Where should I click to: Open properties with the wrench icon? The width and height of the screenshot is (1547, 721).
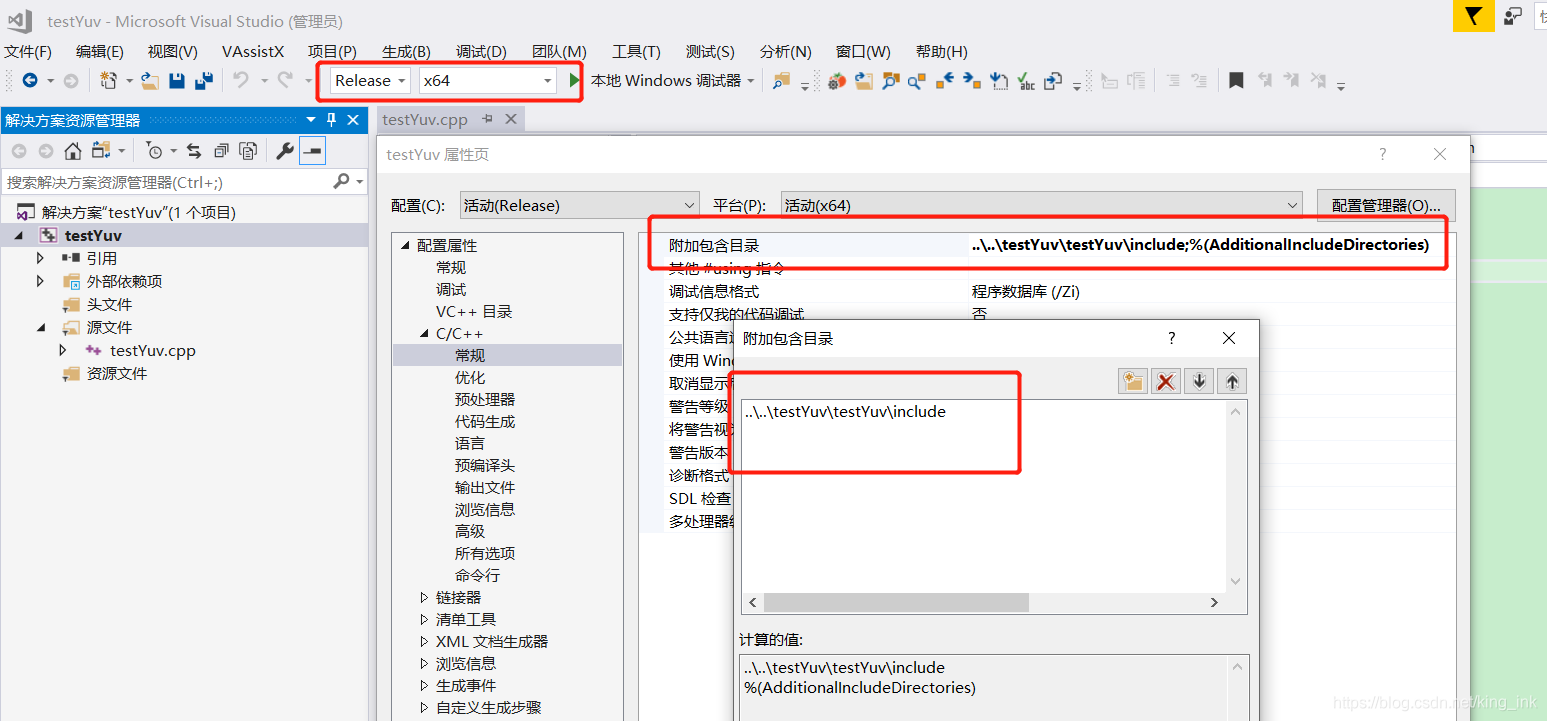(x=285, y=151)
